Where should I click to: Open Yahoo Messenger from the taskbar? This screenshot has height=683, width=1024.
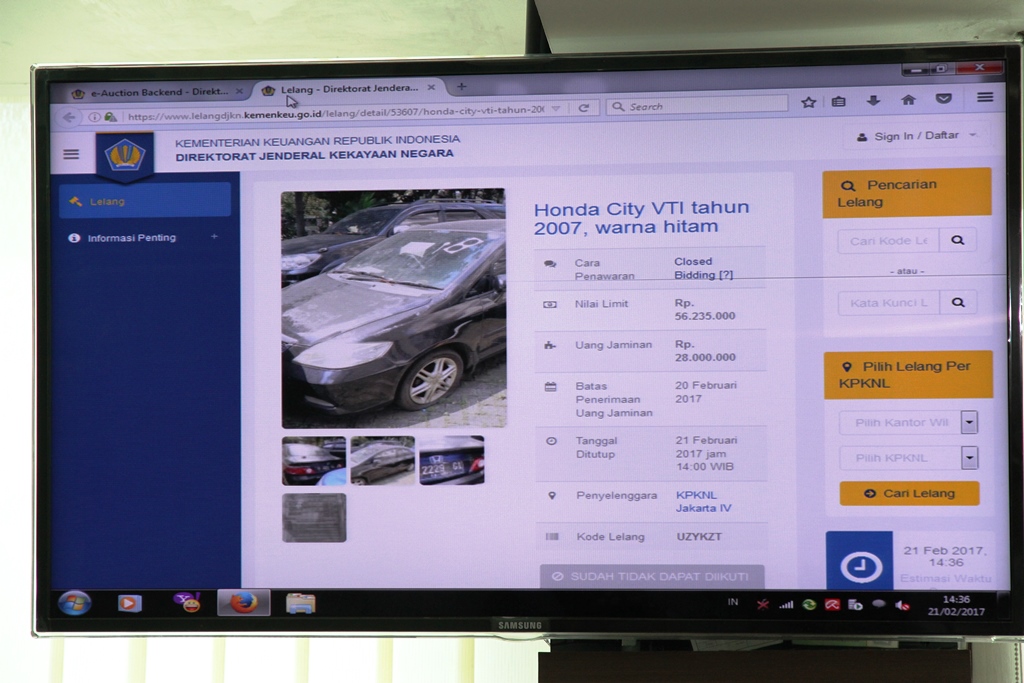[187, 602]
